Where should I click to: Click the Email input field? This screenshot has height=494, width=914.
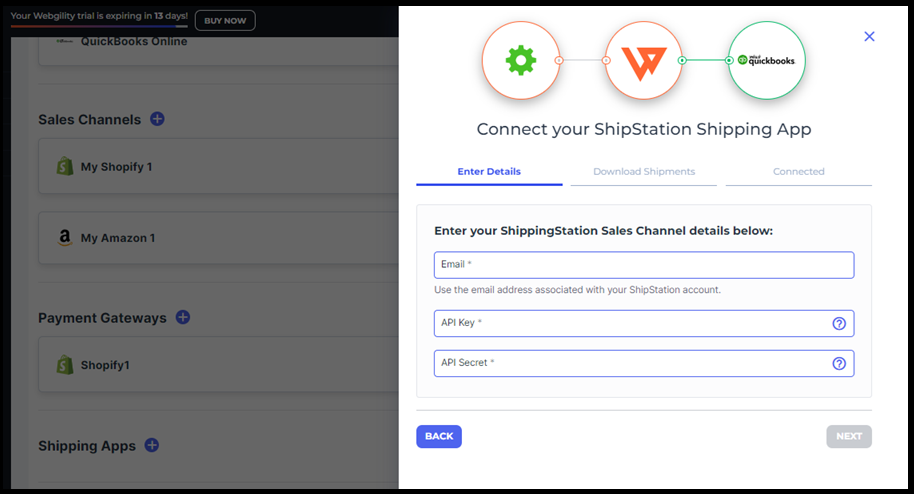point(644,265)
